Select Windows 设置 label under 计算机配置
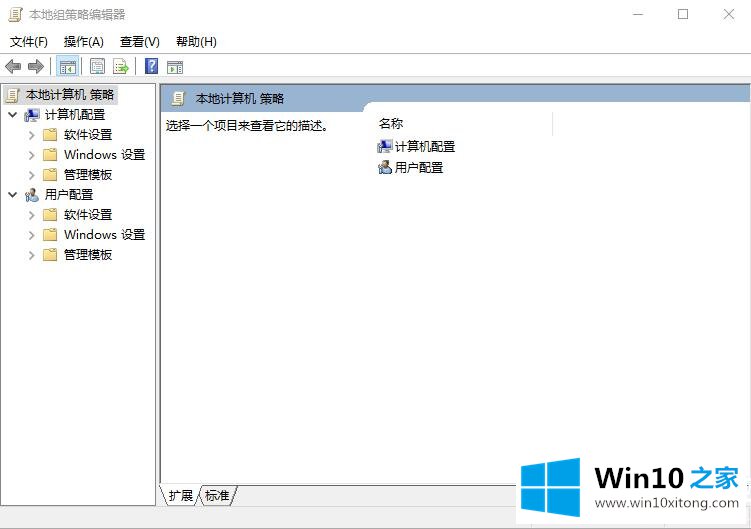Screen dimensions: 751x529 (104, 155)
